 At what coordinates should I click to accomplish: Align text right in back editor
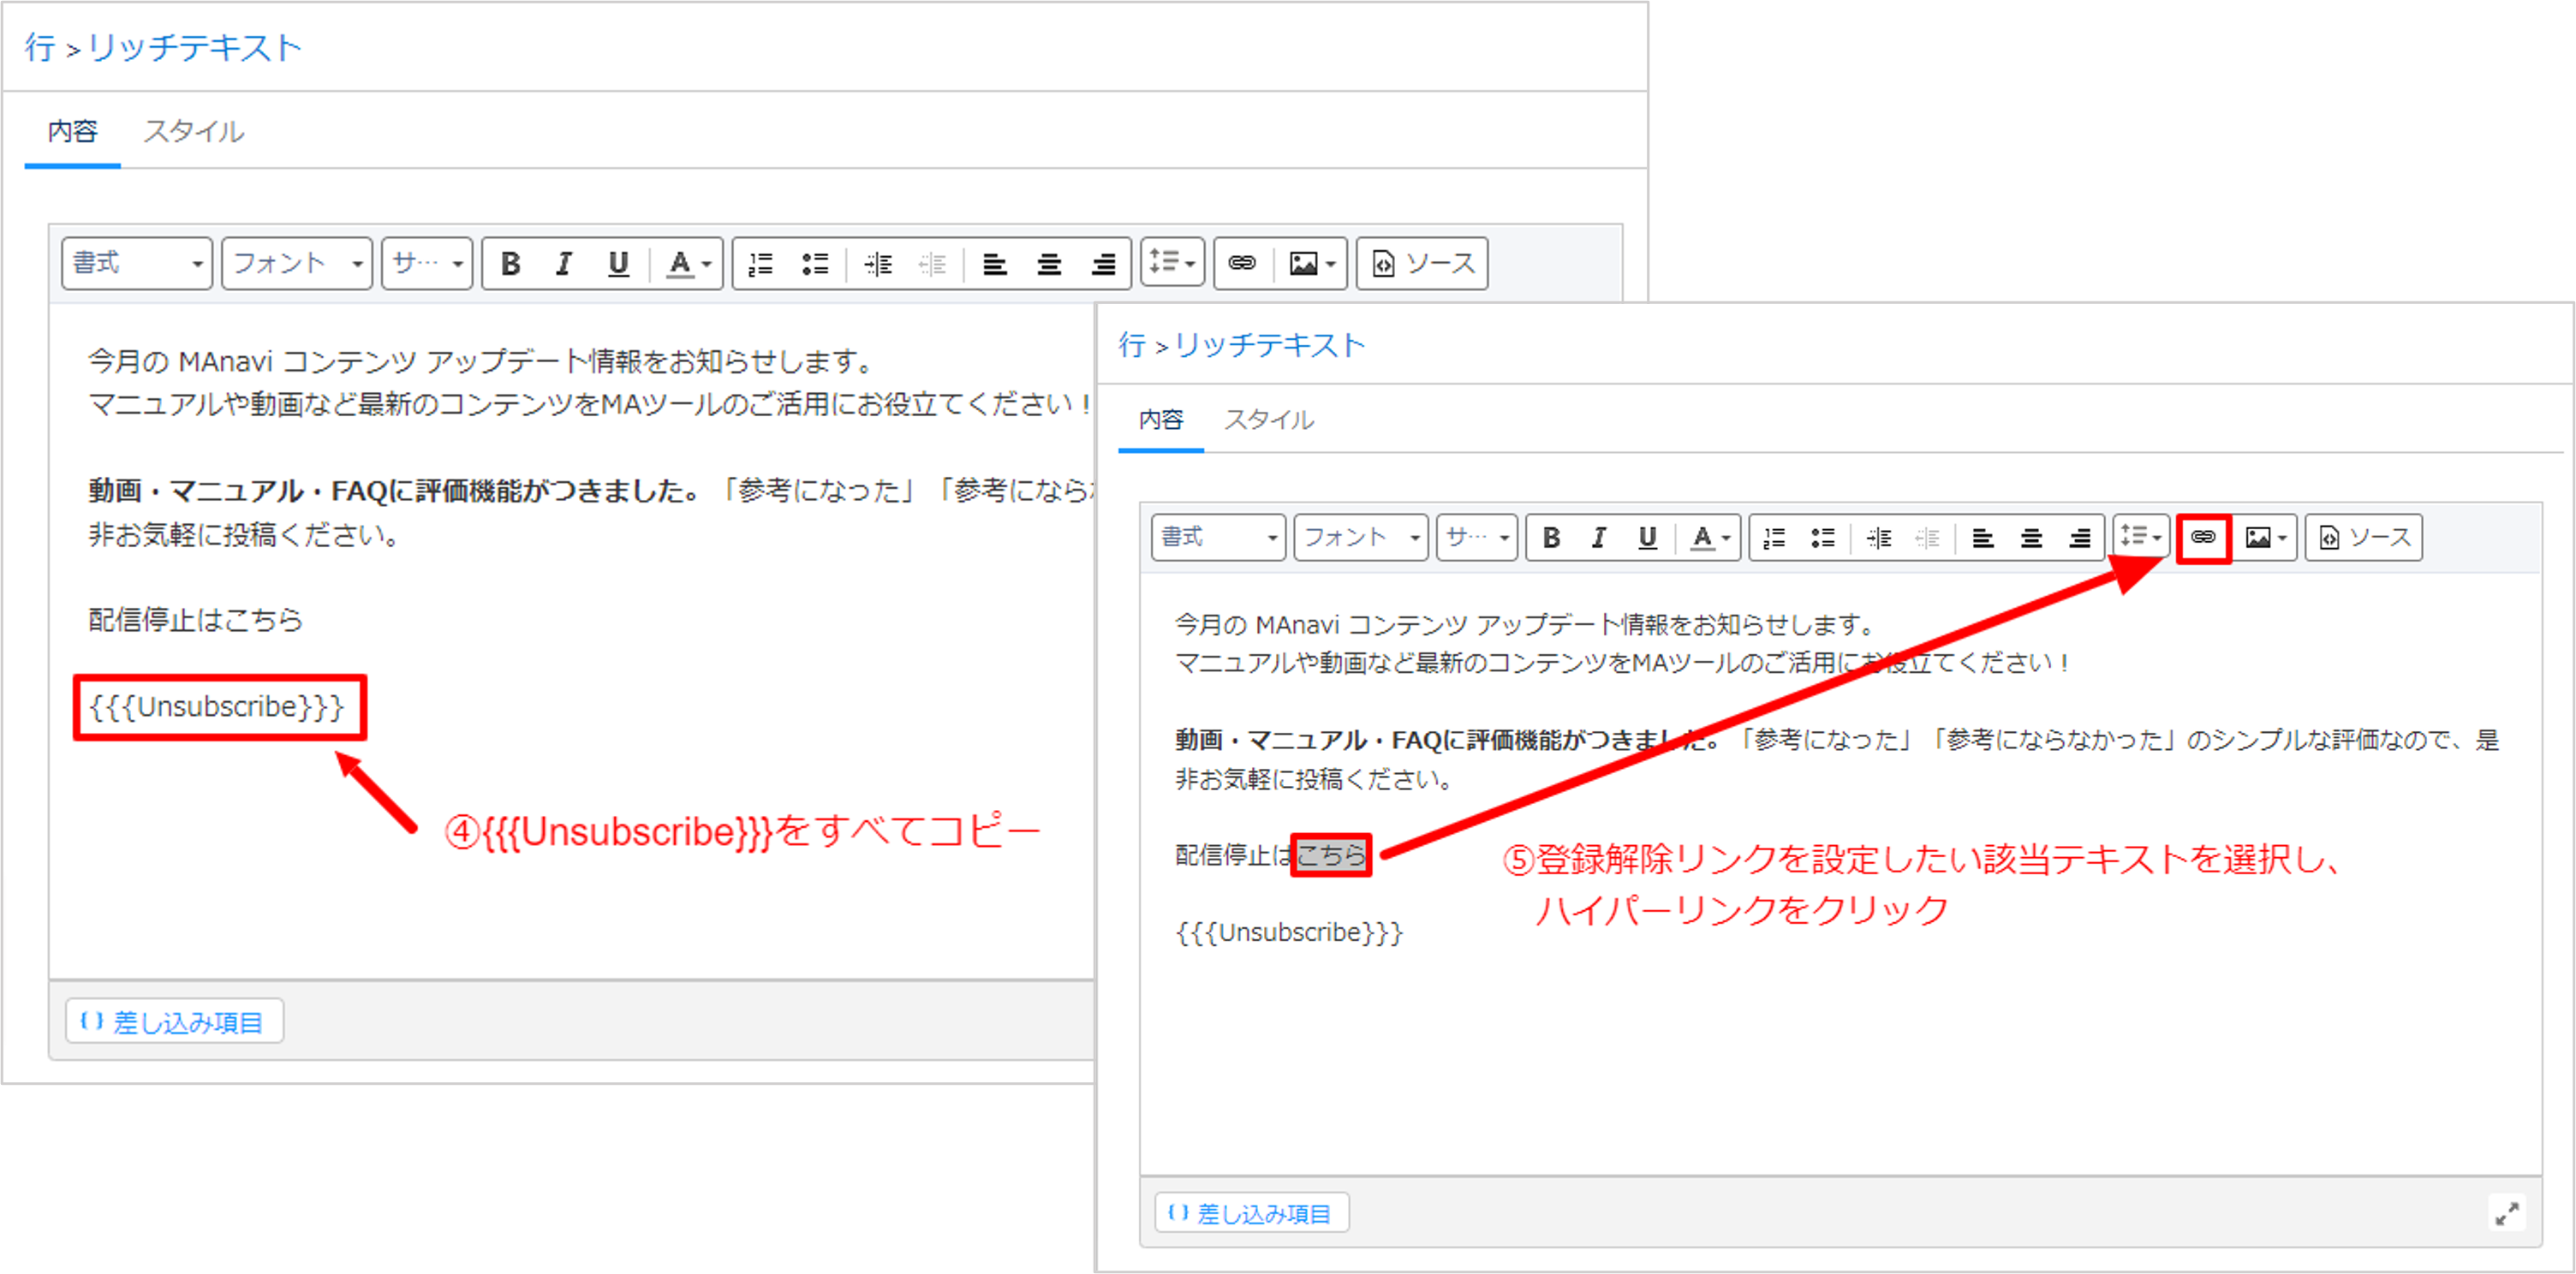point(1103,264)
